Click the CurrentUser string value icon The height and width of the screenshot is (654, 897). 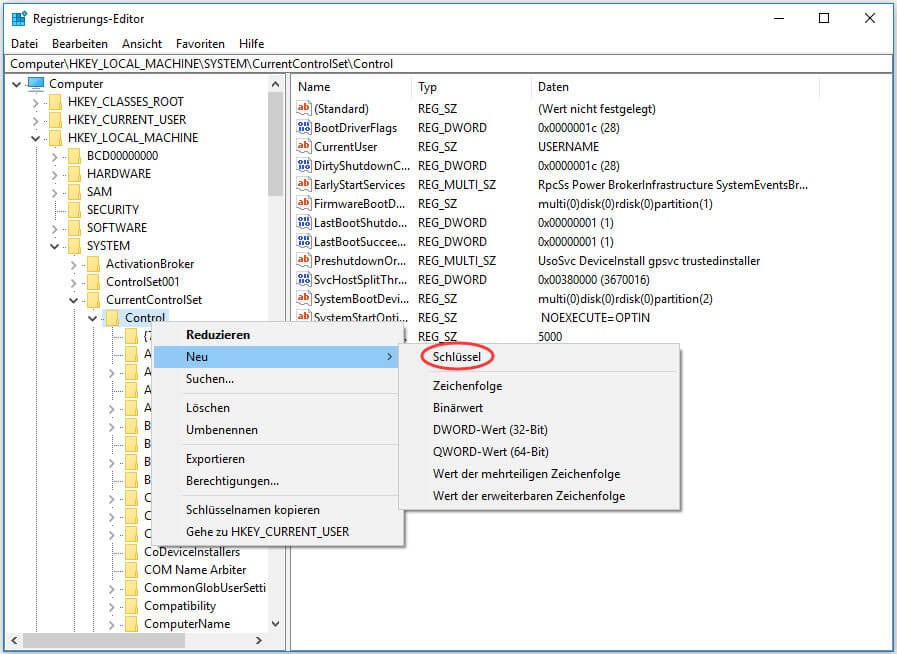point(304,147)
